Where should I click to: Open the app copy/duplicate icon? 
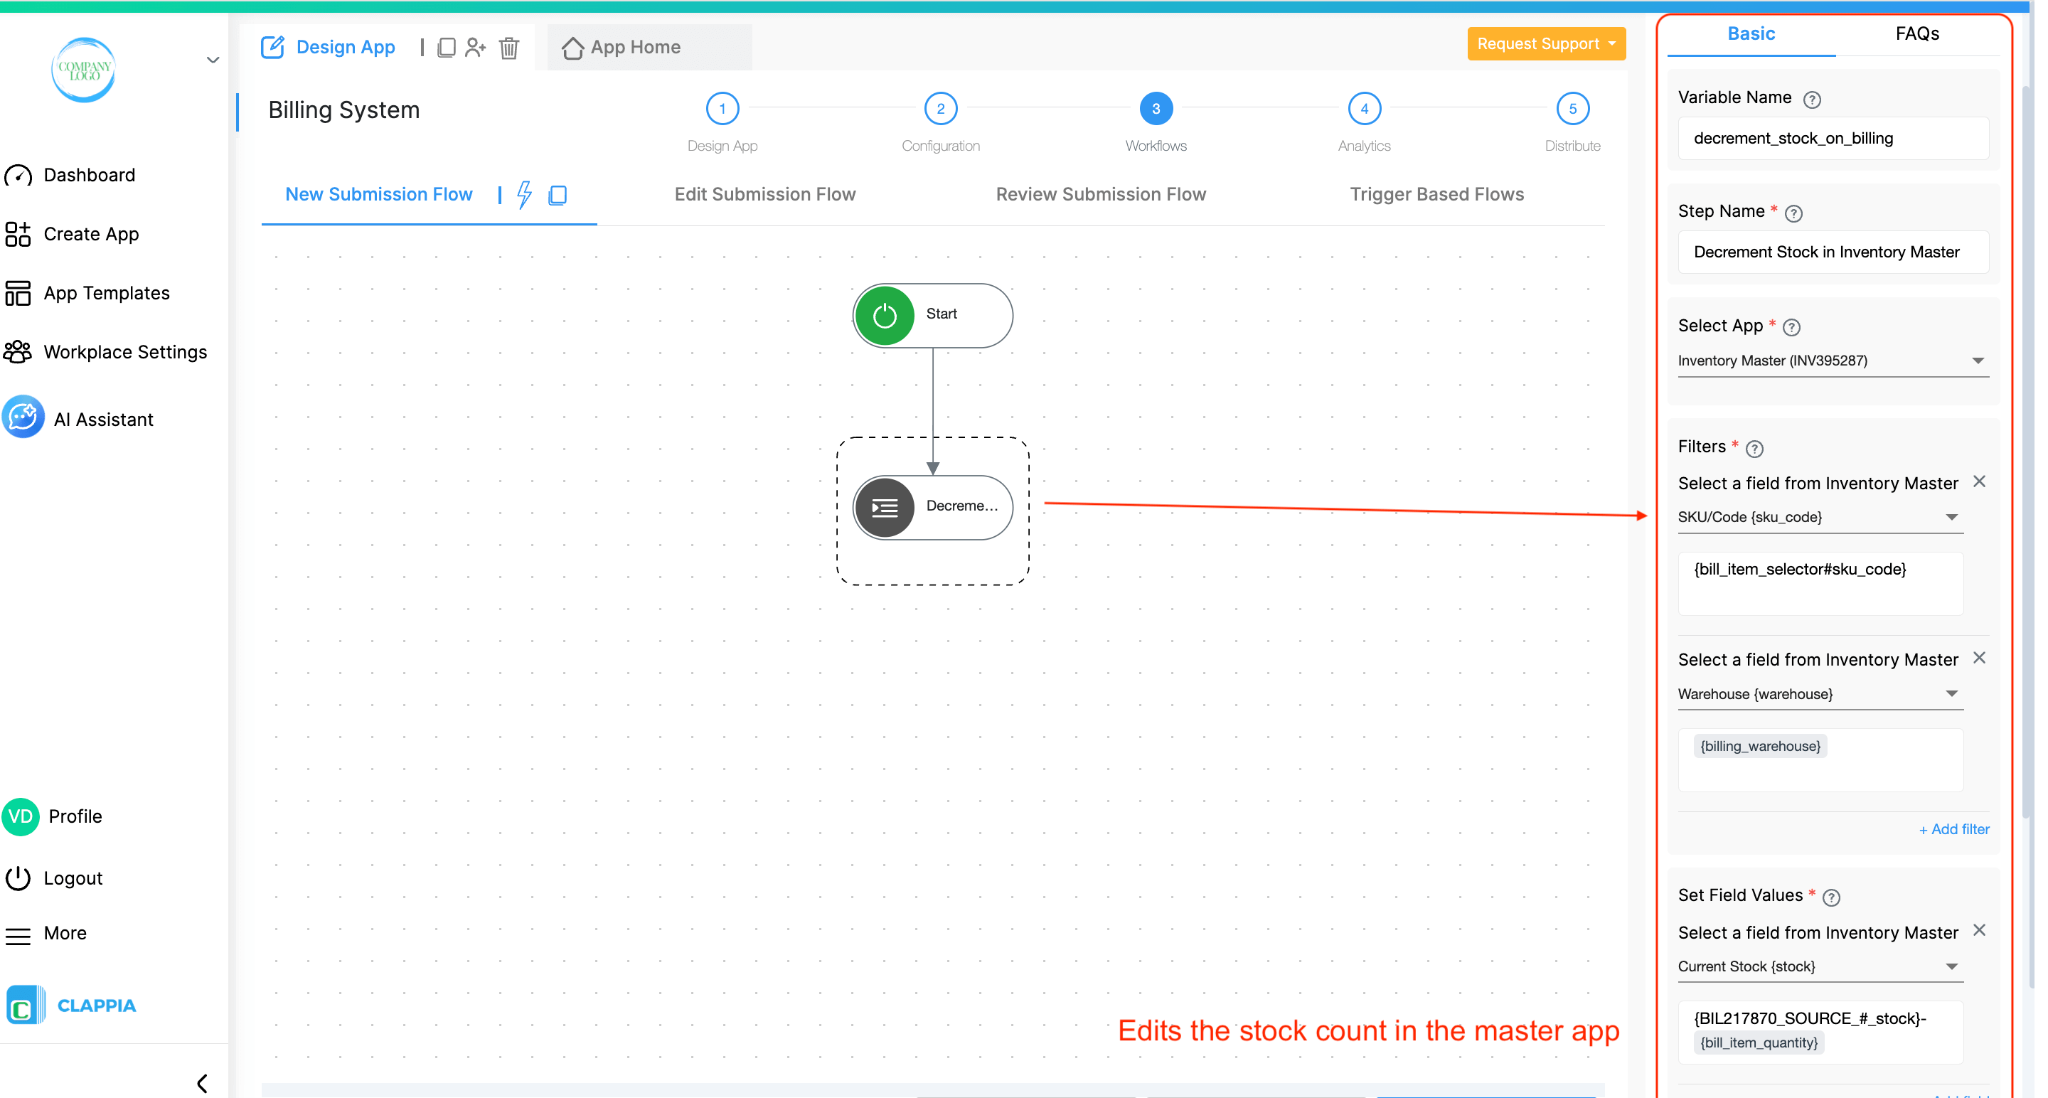point(446,47)
